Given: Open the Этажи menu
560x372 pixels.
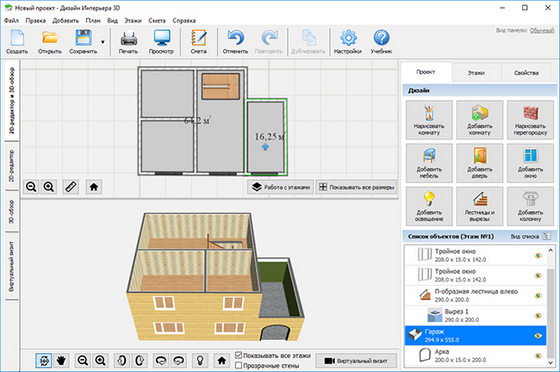Looking at the screenshot, I should click(x=133, y=20).
